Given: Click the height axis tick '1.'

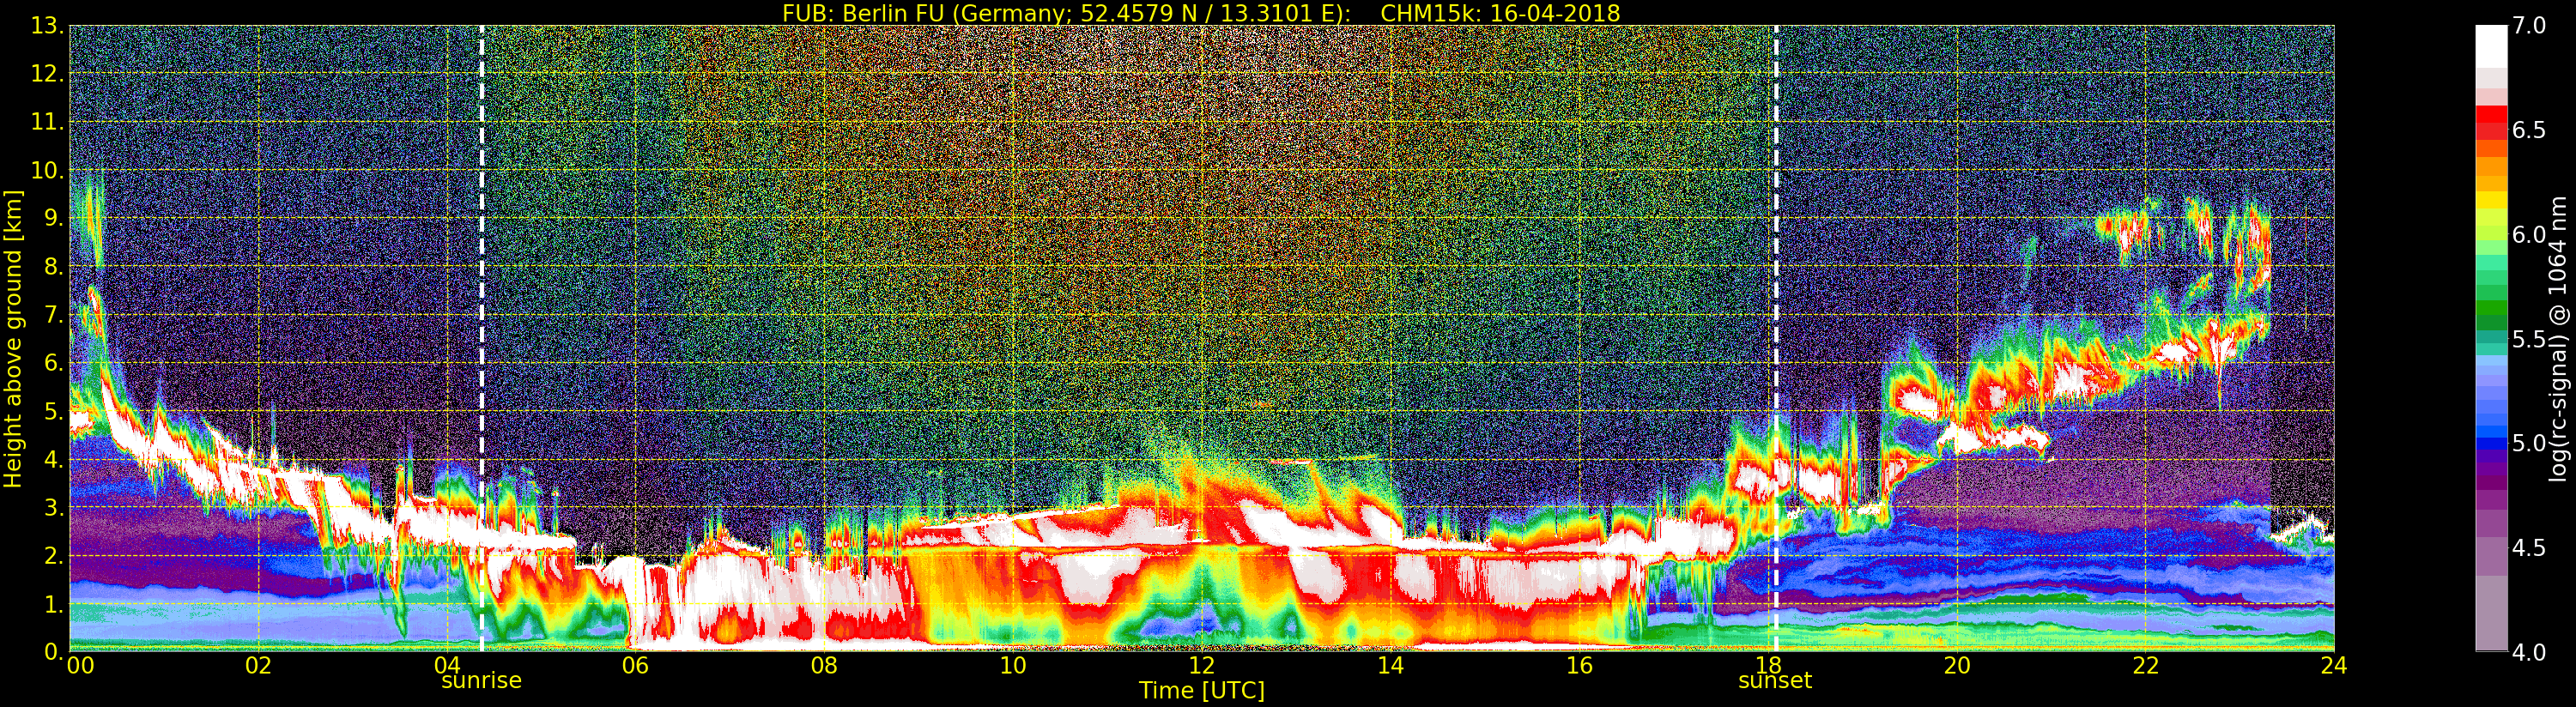Looking at the screenshot, I should click(x=54, y=604).
